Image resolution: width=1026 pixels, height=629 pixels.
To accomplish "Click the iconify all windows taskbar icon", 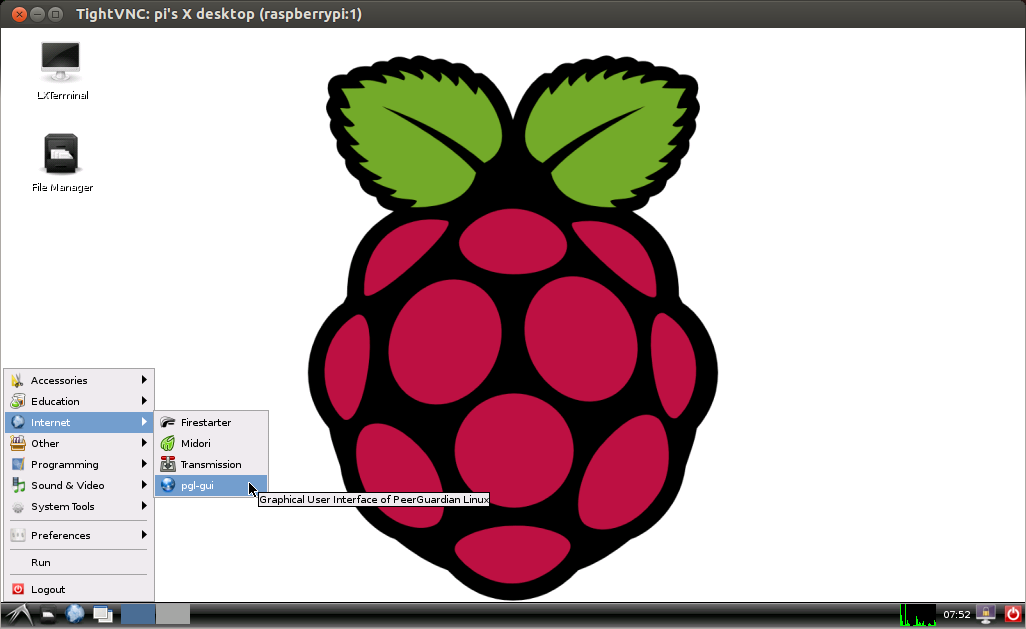I will point(102,614).
